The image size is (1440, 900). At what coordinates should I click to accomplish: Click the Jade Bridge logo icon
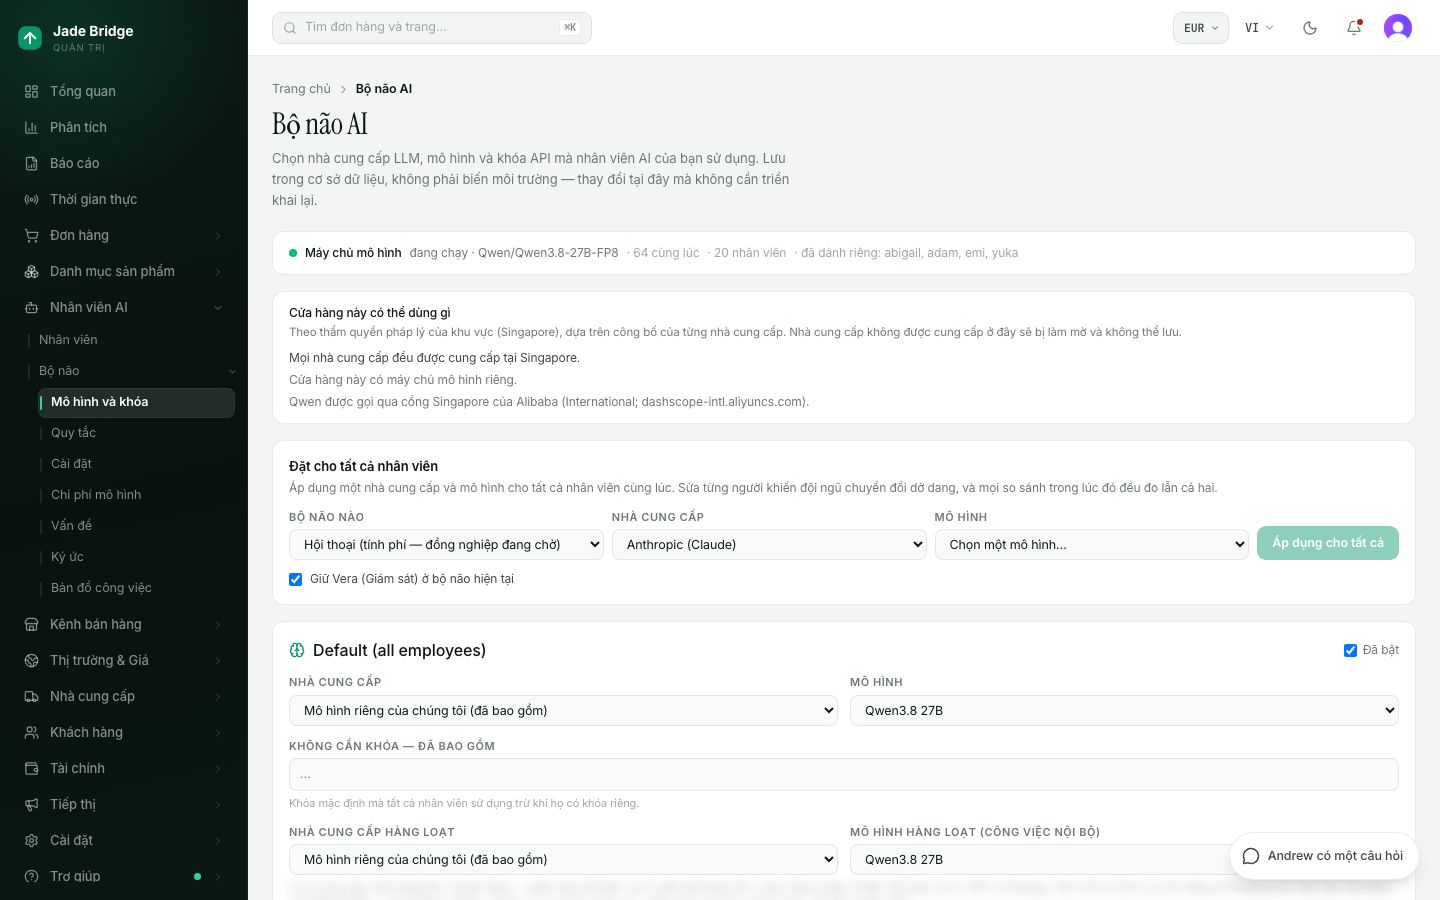point(30,38)
